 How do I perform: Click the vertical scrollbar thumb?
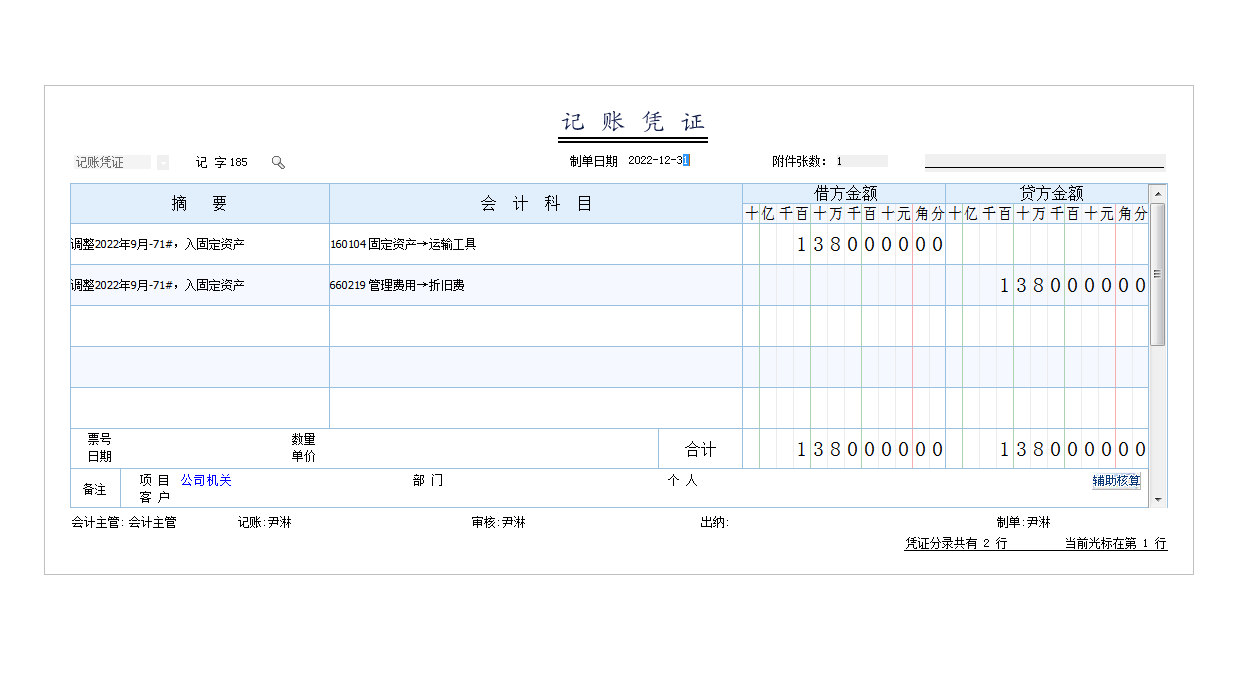point(1158,274)
